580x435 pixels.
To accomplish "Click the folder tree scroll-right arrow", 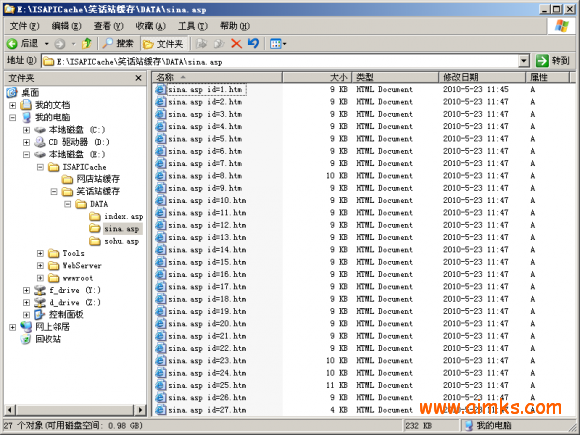I will [x=140, y=410].
